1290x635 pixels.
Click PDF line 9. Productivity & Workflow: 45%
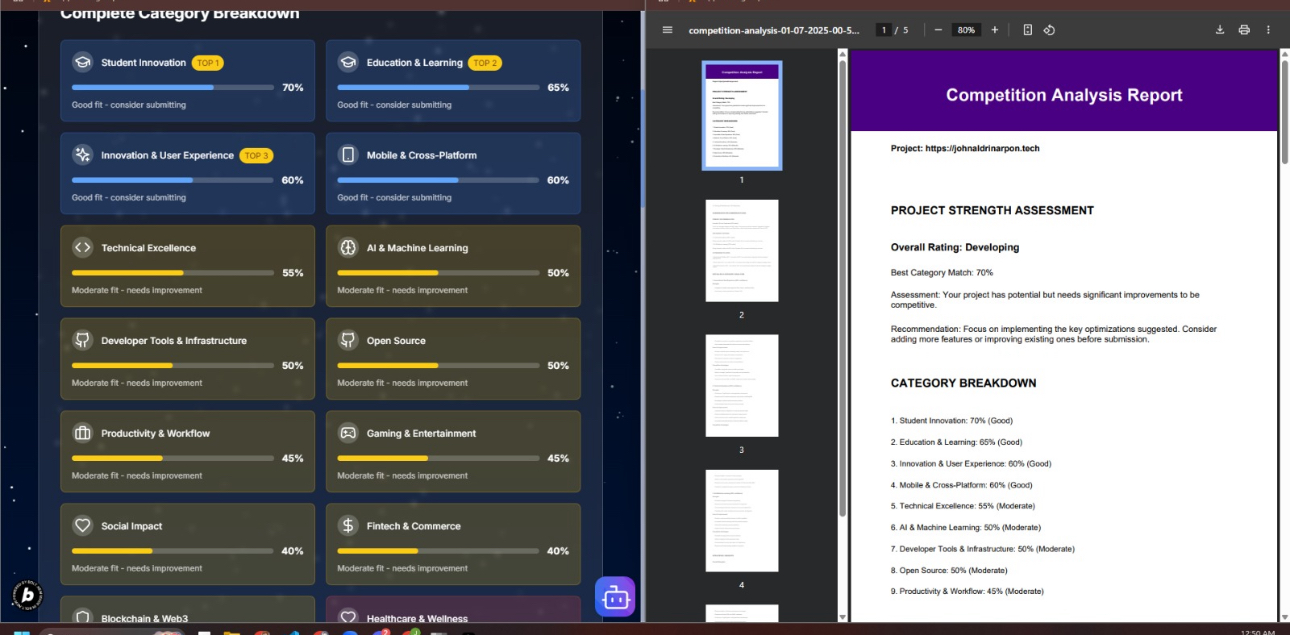tap(967, 591)
